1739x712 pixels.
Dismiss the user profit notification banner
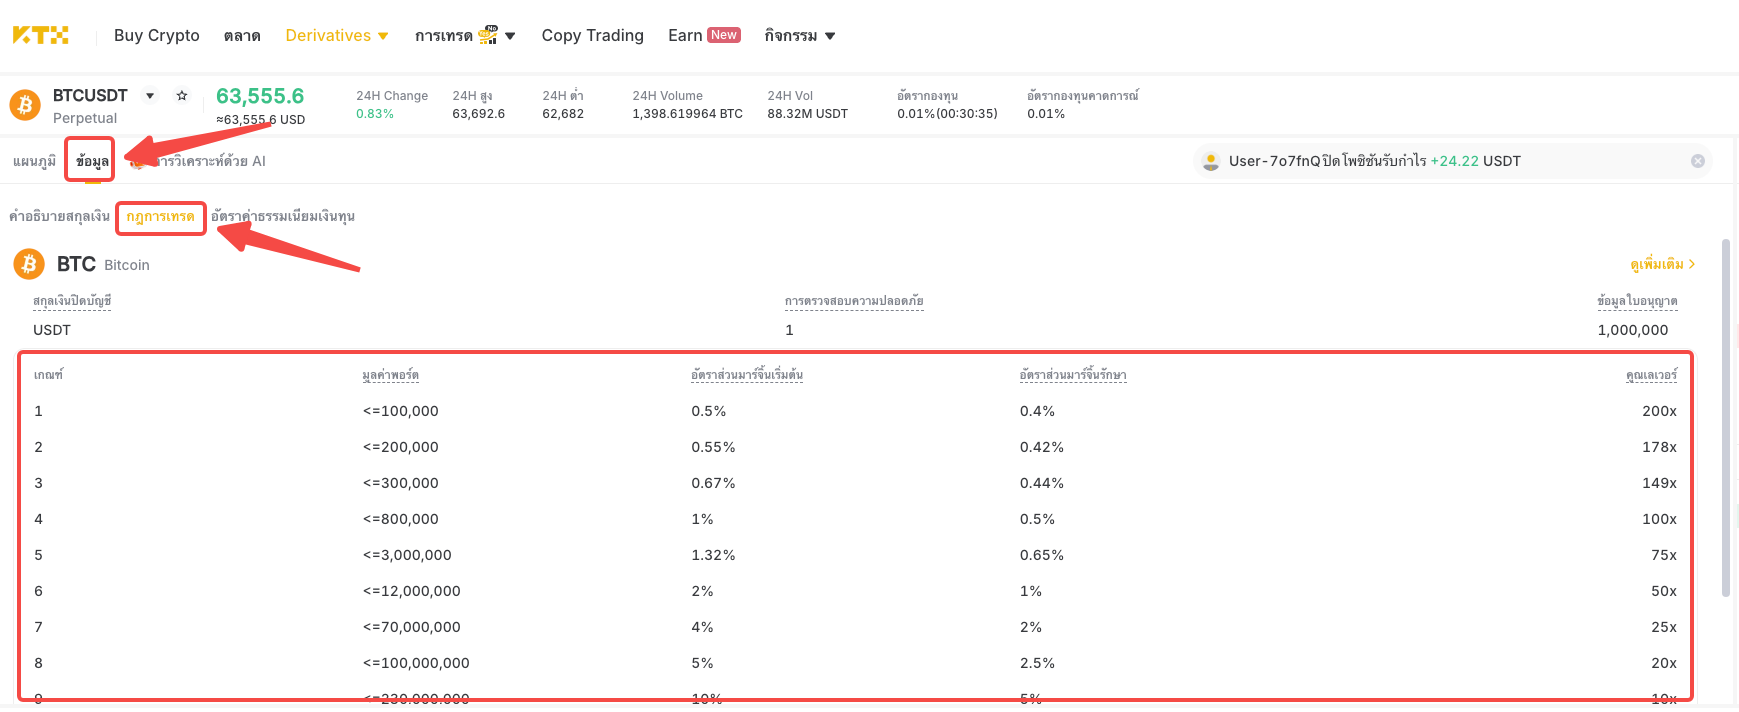(x=1698, y=161)
